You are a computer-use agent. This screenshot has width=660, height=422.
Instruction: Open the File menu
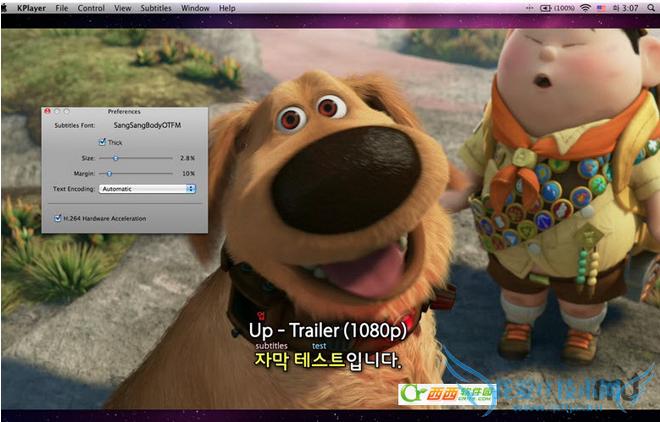coord(62,8)
